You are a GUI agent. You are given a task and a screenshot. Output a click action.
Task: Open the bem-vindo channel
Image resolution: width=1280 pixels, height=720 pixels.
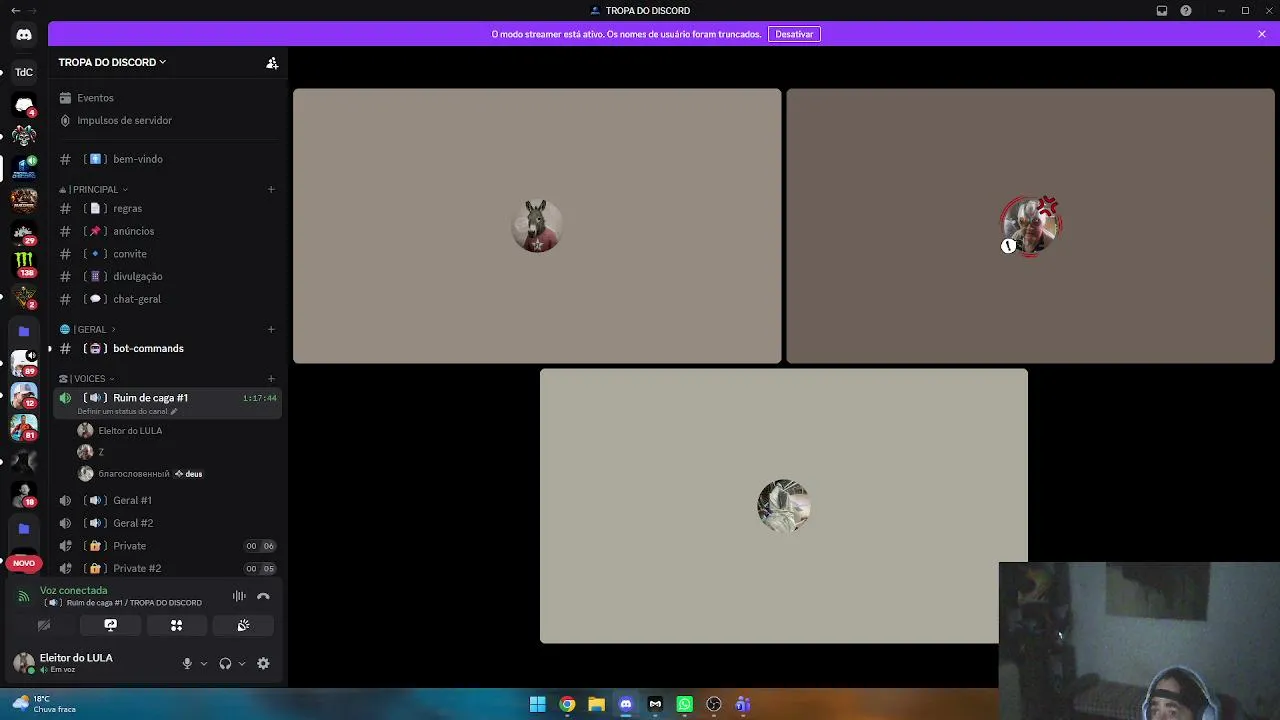(167, 159)
